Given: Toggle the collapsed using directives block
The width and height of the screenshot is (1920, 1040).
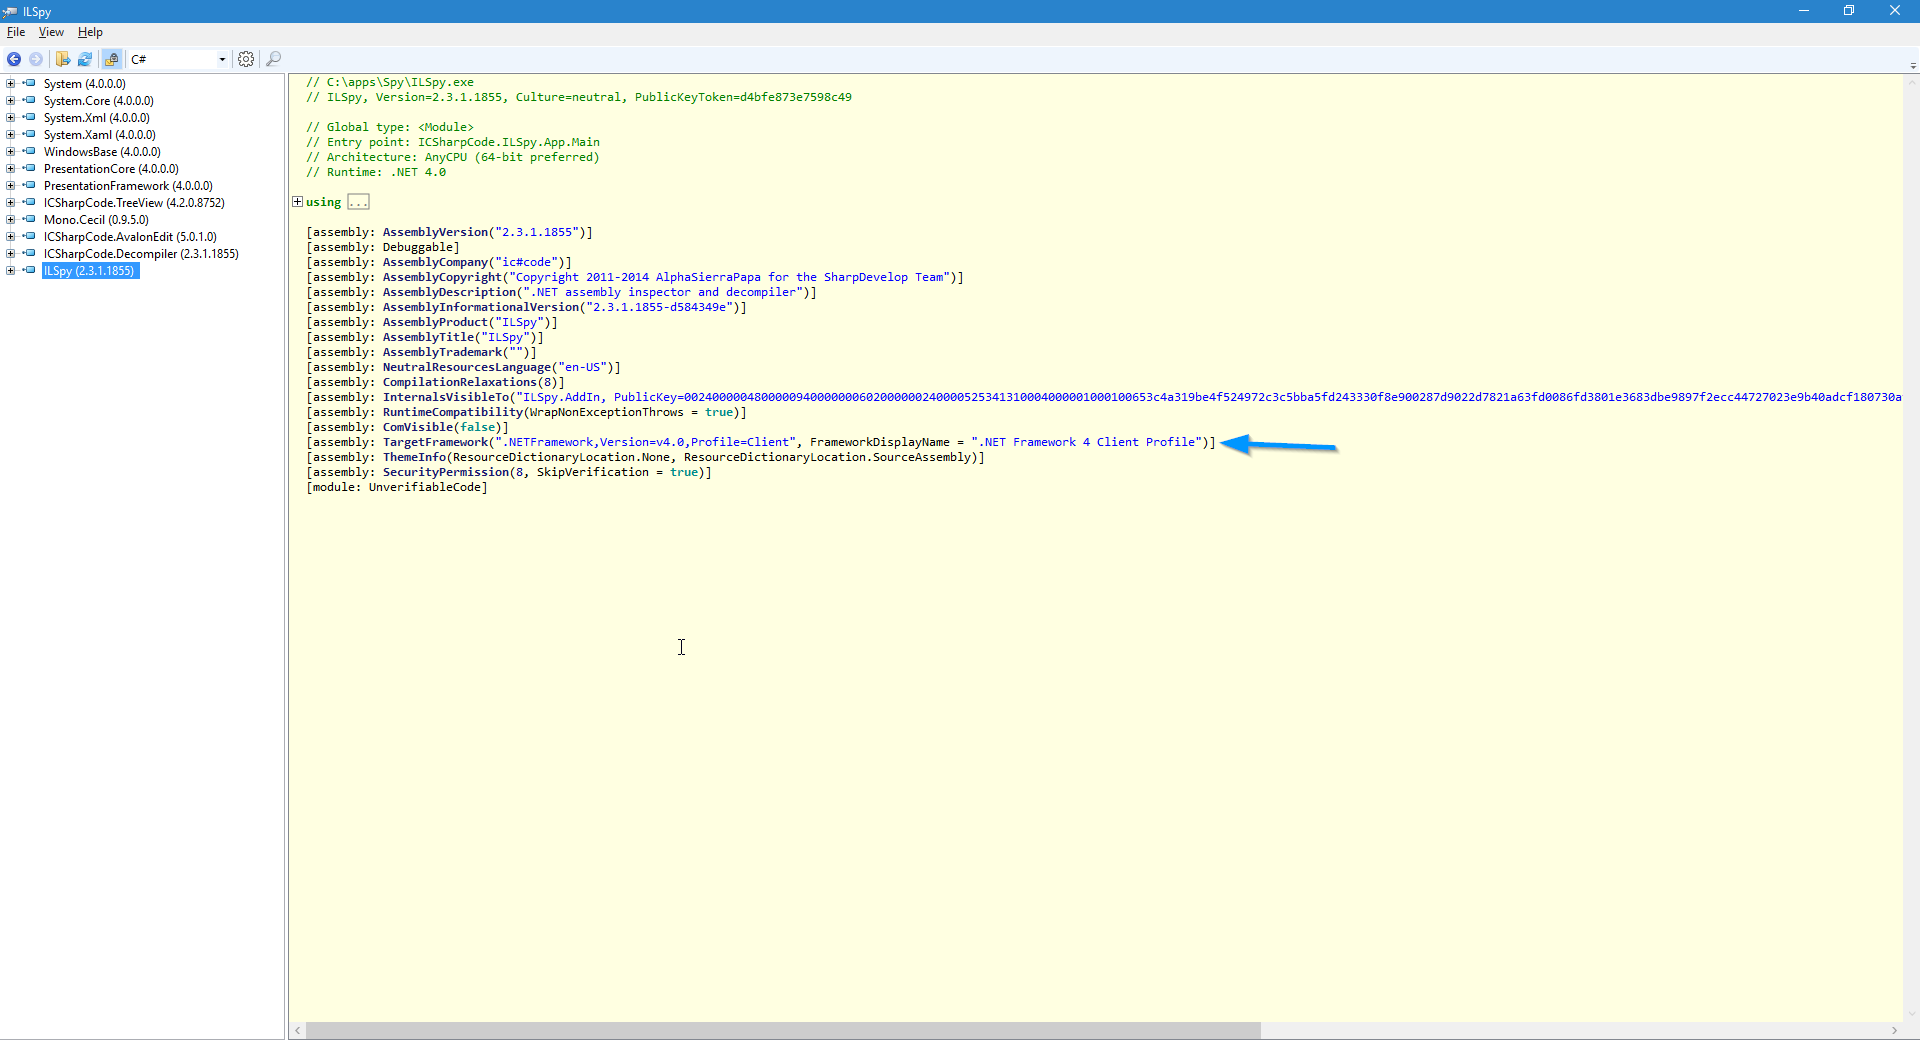Looking at the screenshot, I should pyautogui.click(x=296, y=201).
